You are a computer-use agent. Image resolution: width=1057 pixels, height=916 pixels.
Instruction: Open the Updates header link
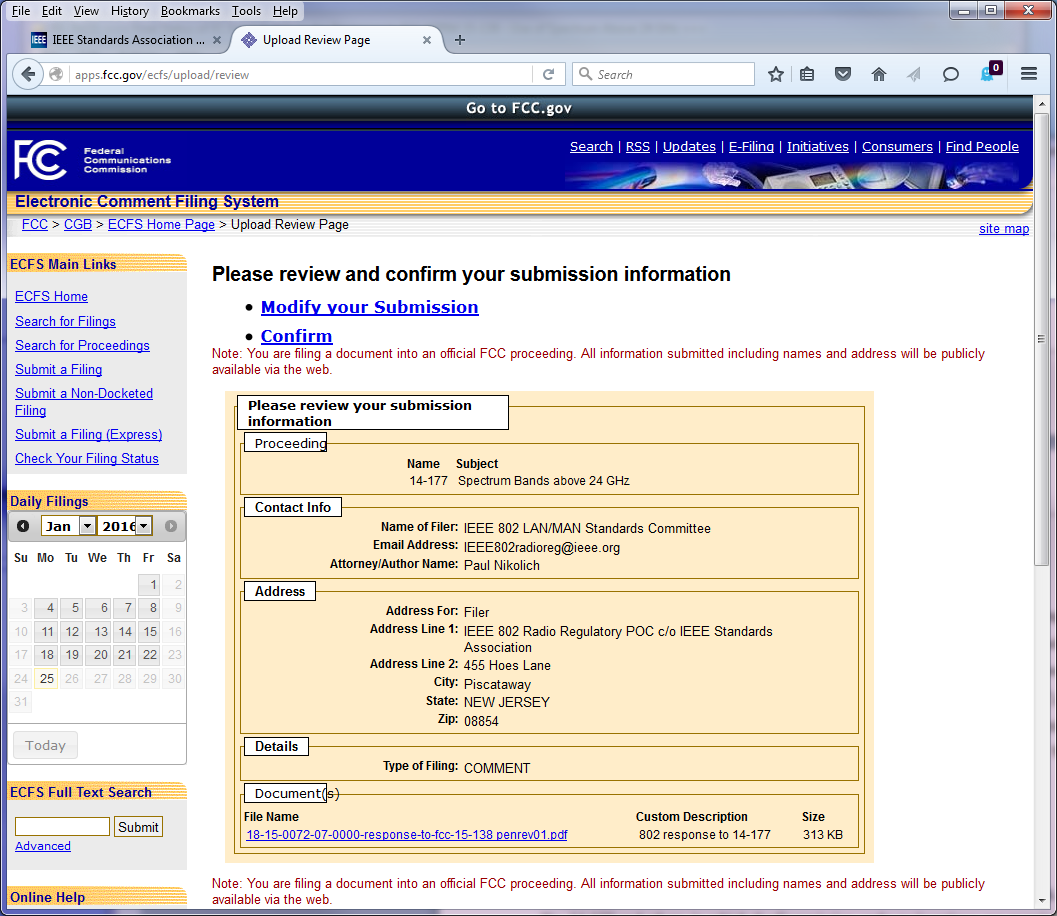point(689,146)
